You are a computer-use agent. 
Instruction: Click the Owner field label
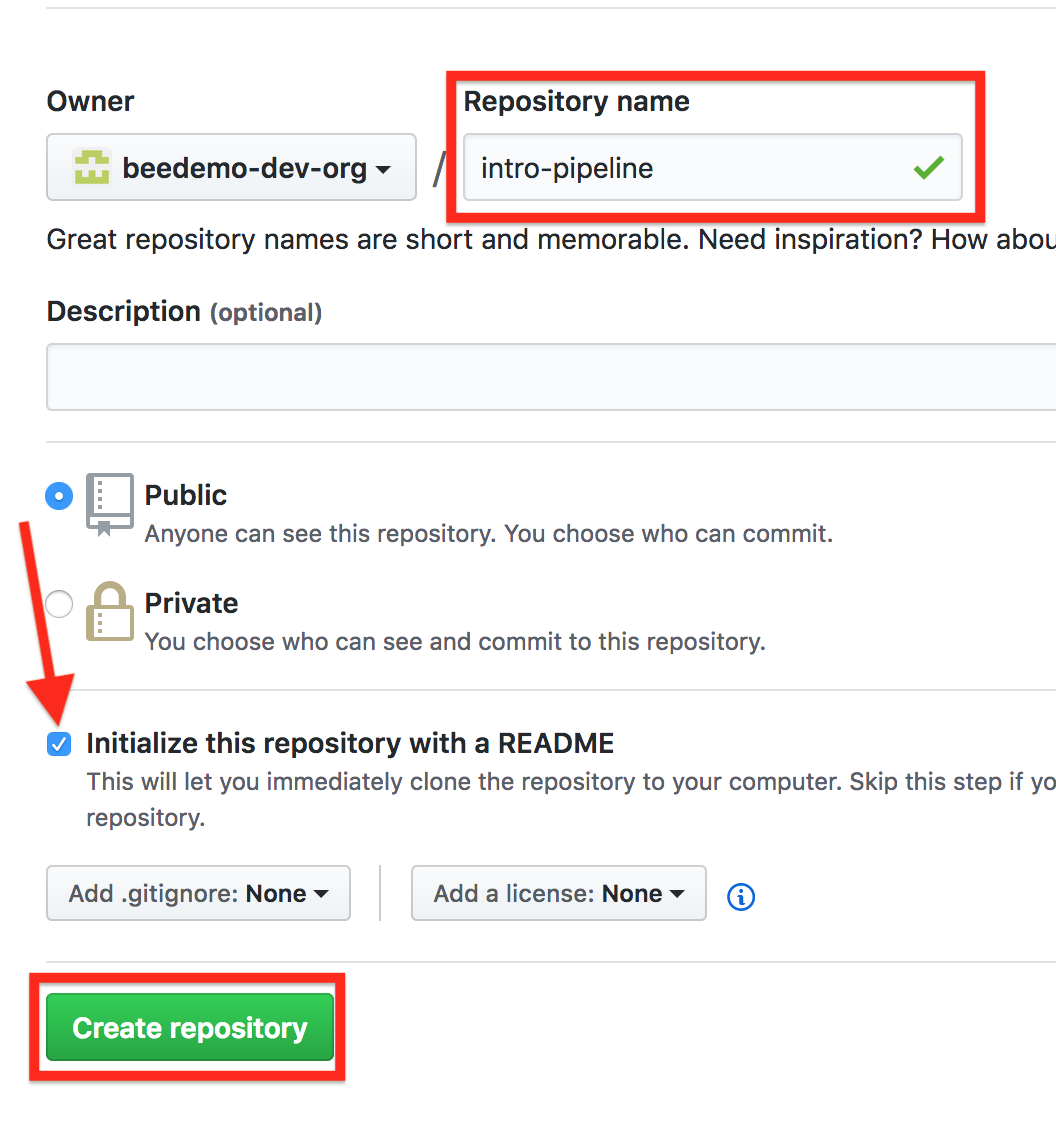[x=90, y=102]
